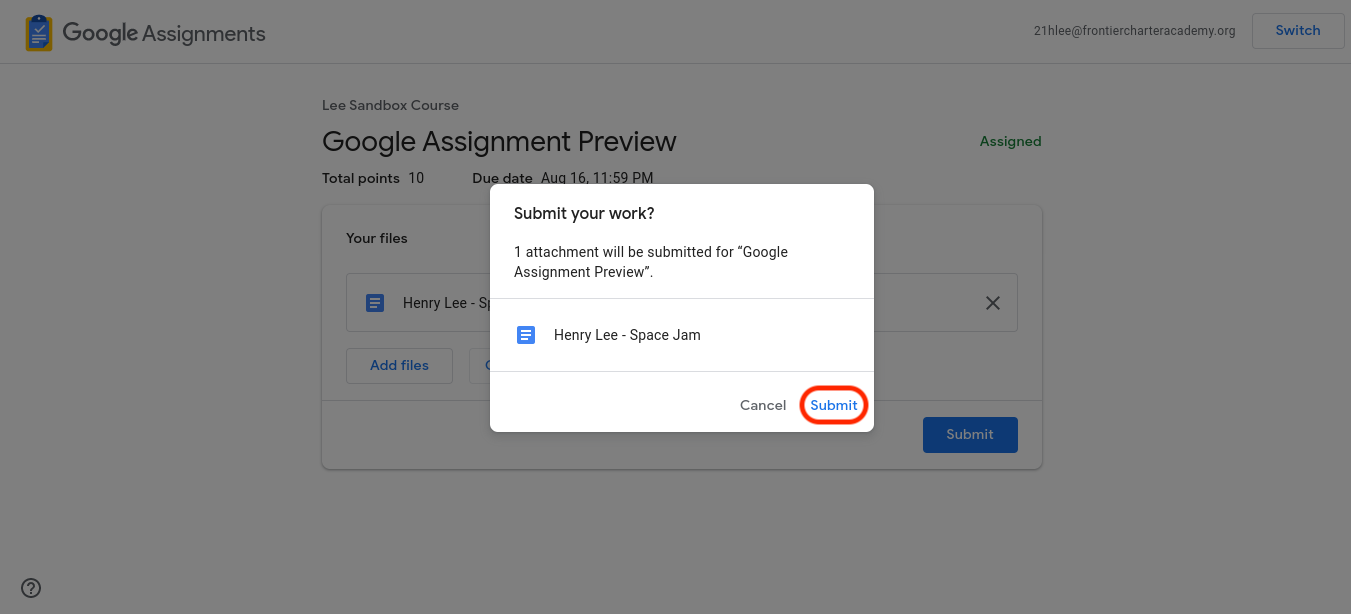This screenshot has width=1351, height=614.
Task: Click the Switch account button
Action: point(1298,30)
